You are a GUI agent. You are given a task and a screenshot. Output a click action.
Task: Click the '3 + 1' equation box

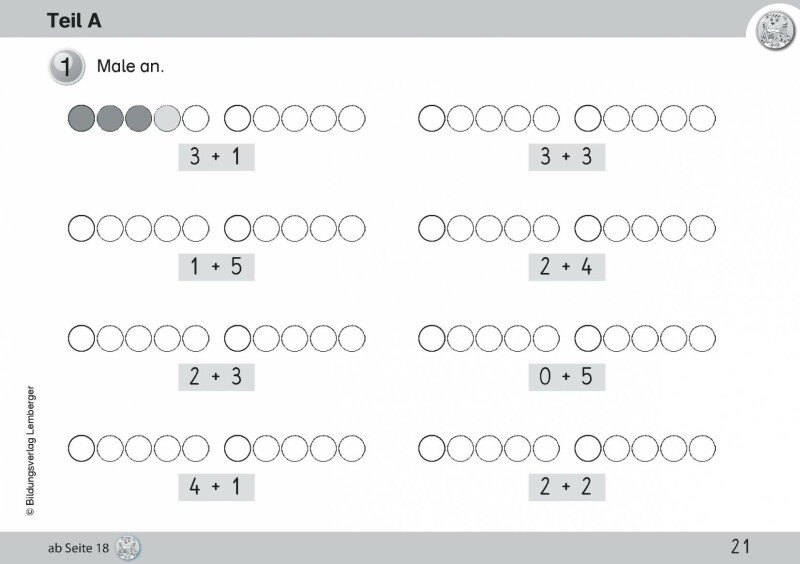pos(216,156)
